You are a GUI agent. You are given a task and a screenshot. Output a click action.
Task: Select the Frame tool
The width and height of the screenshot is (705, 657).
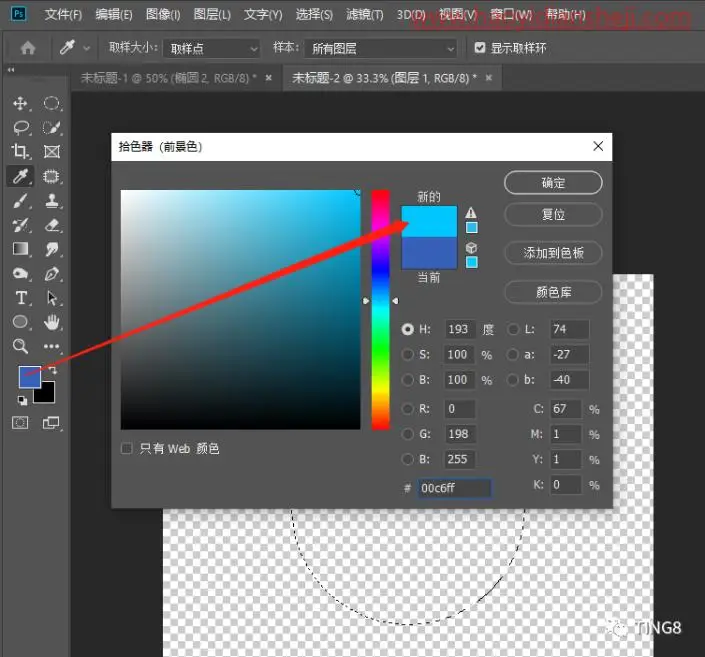(x=51, y=152)
